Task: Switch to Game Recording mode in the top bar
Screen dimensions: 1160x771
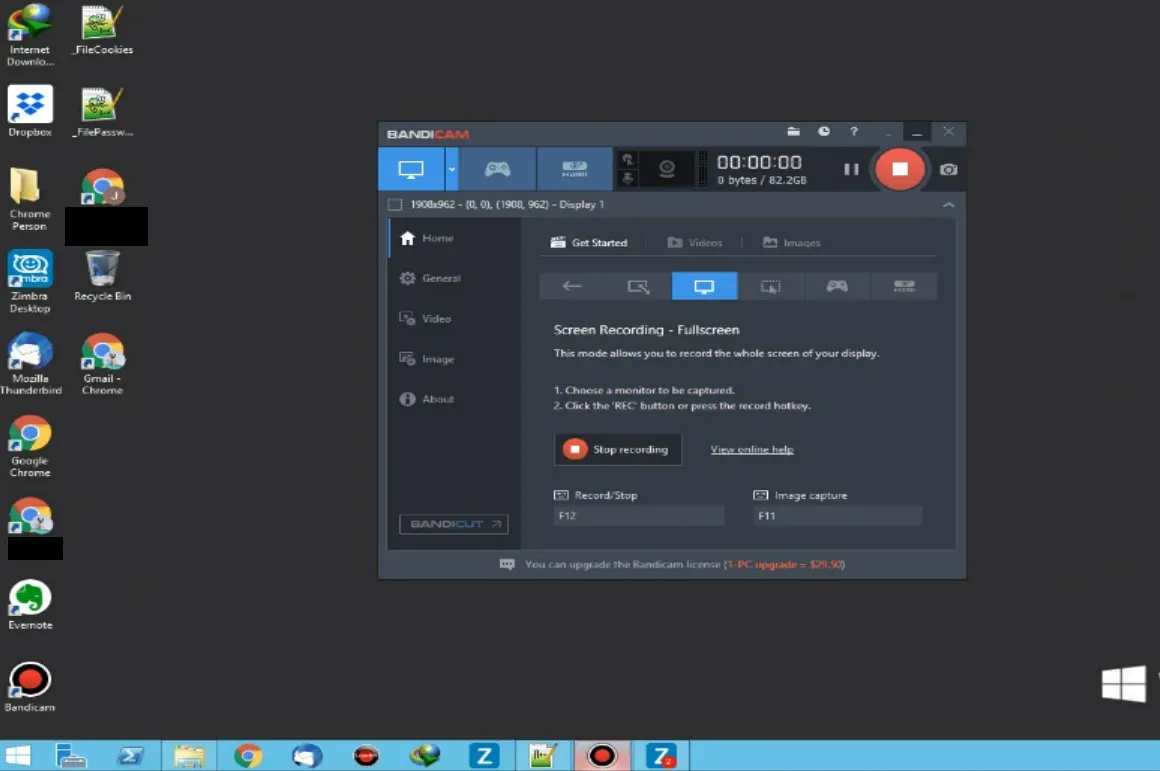Action: click(x=497, y=169)
